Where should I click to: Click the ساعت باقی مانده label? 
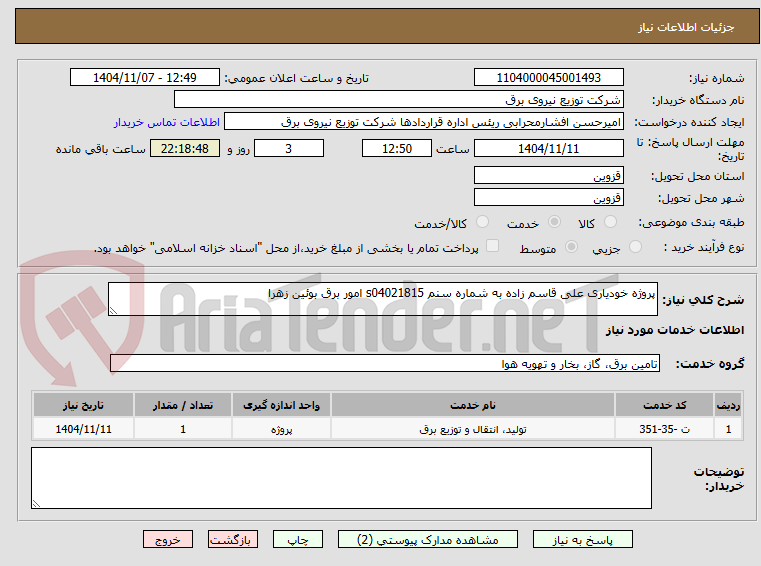100,149
